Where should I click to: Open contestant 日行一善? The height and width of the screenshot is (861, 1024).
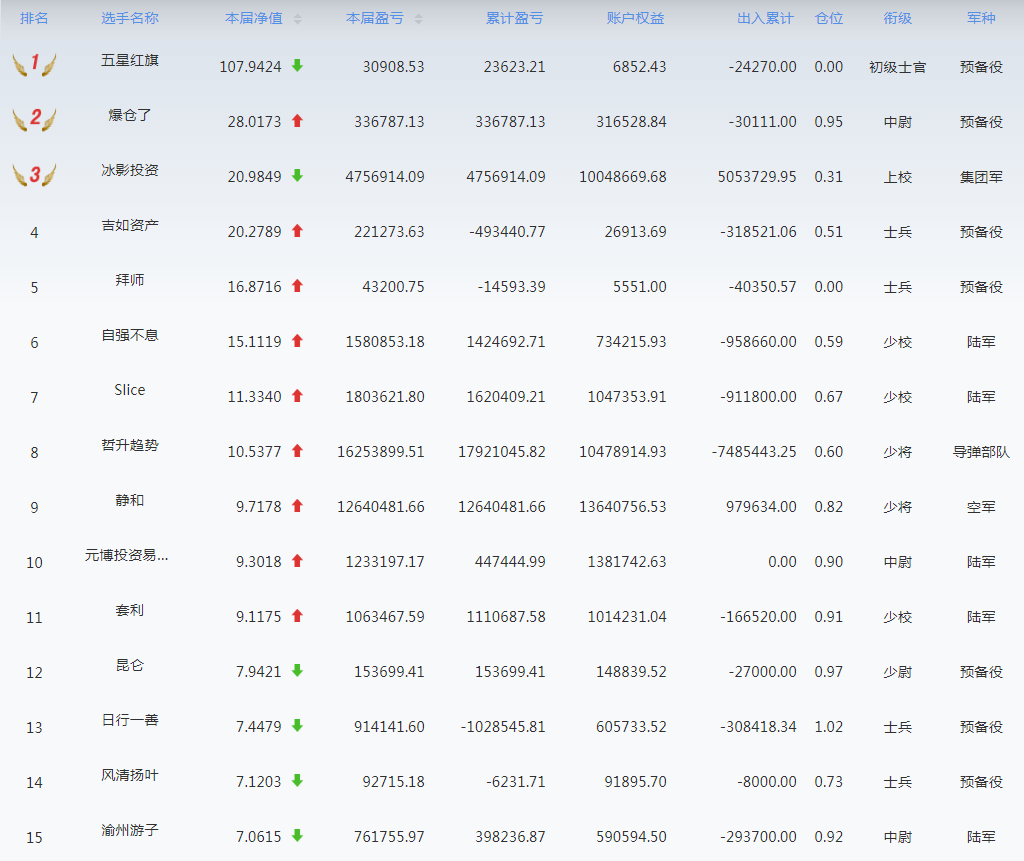(130, 720)
